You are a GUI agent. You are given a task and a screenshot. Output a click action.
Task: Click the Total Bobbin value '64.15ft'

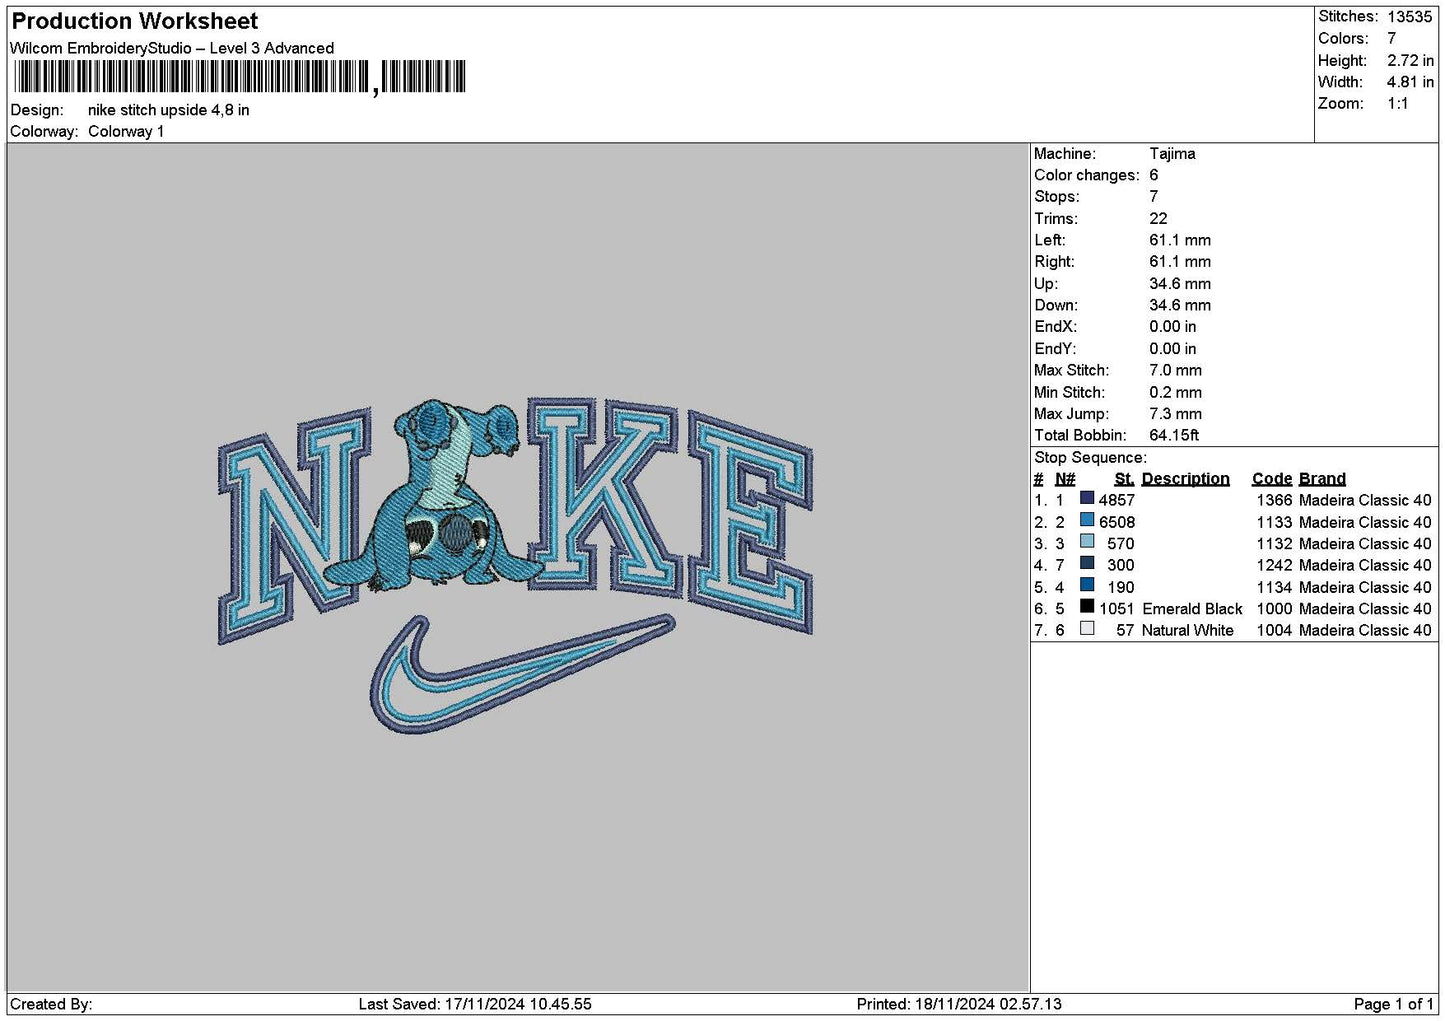click(x=1174, y=435)
